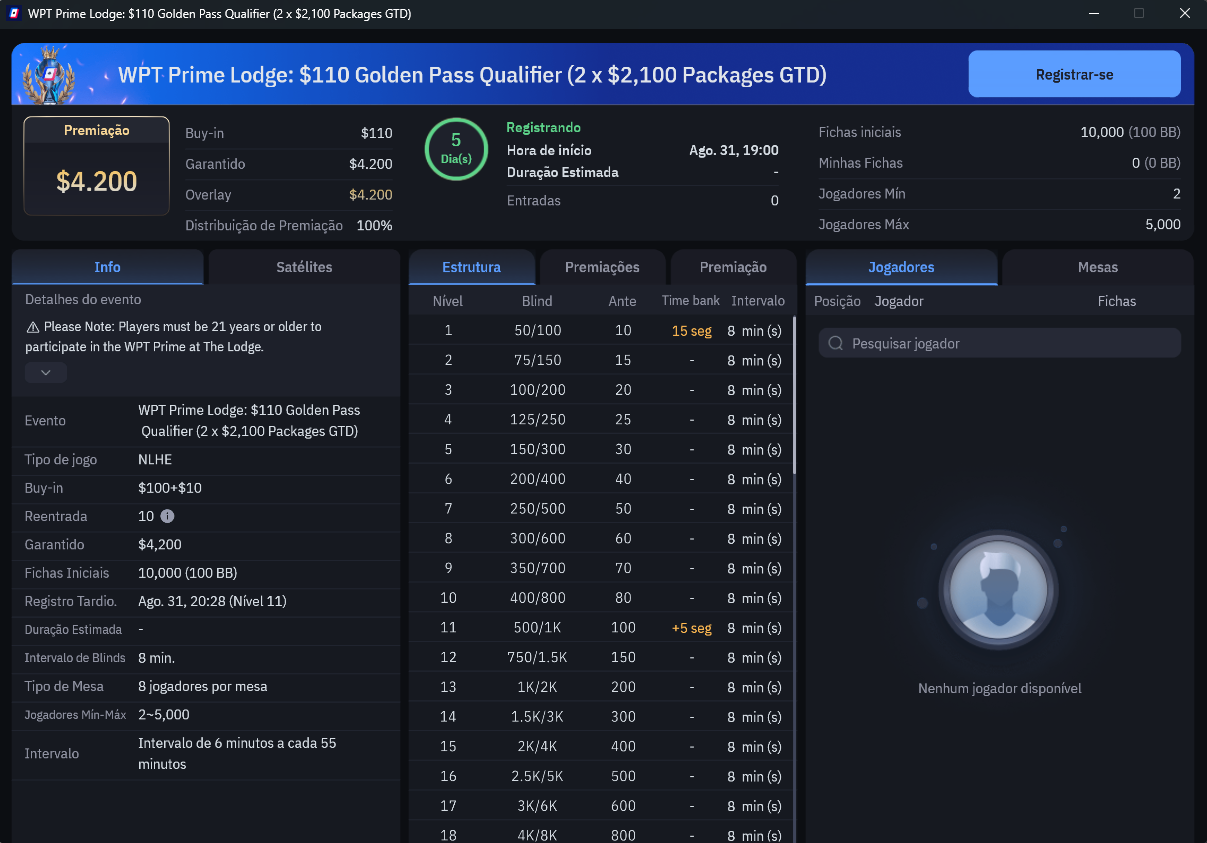Click the $4.200 Premiação prize card
1207x843 pixels.
(x=97, y=166)
